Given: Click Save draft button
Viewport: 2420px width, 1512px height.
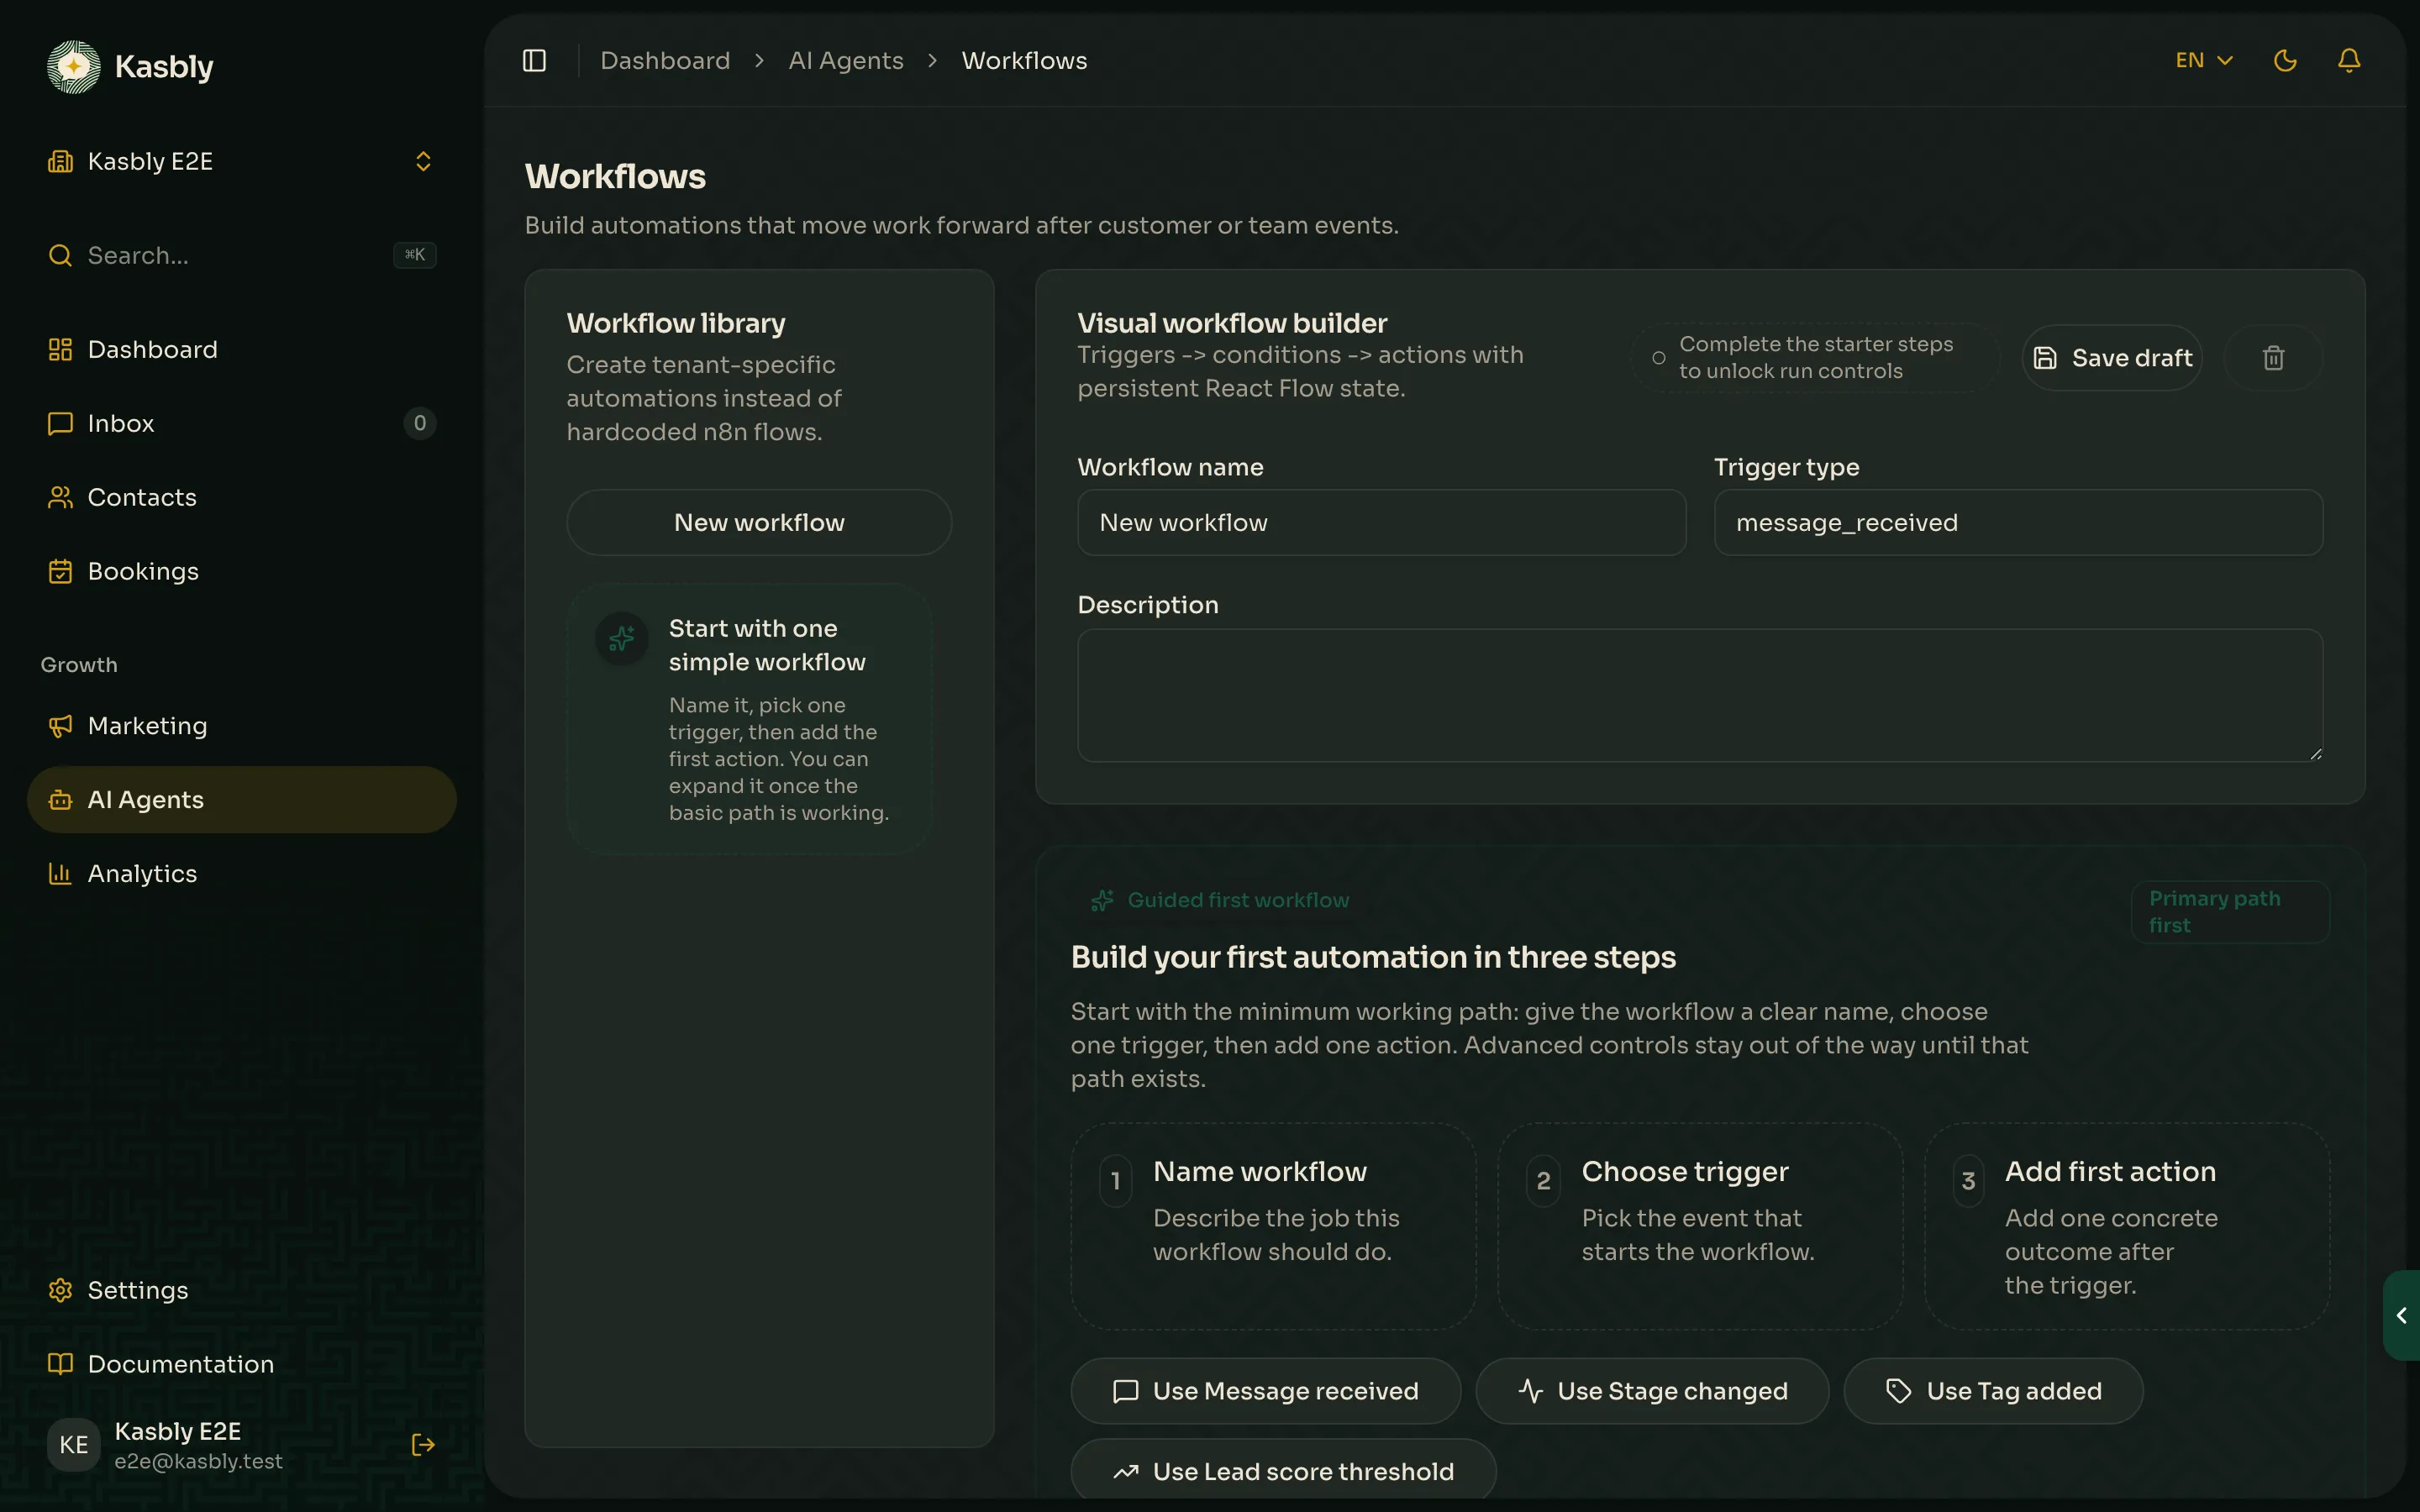Looking at the screenshot, I should click(2112, 358).
